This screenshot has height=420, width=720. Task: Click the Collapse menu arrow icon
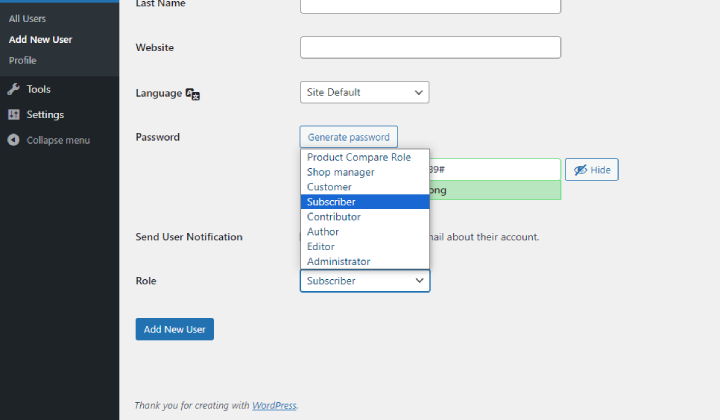pos(13,140)
